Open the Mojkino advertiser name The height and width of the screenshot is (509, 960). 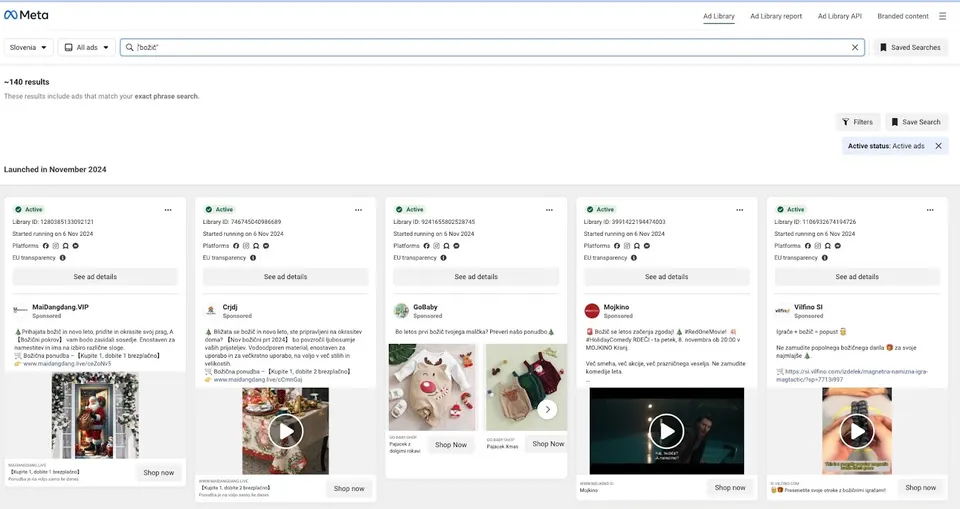[616, 307]
